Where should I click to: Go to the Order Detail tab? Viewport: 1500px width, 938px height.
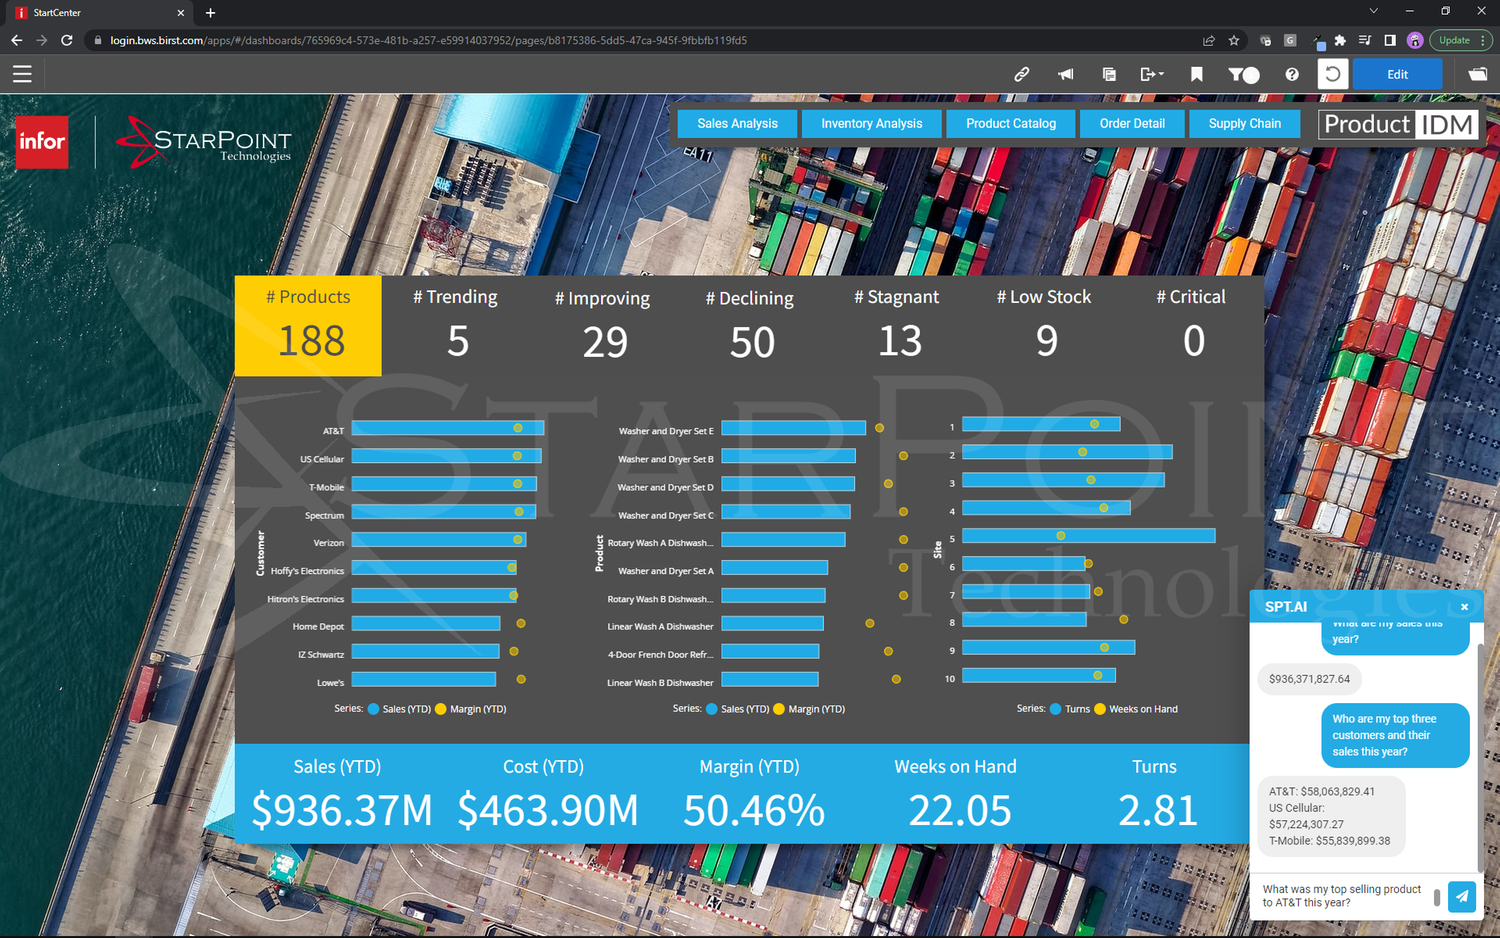[x=1132, y=124]
